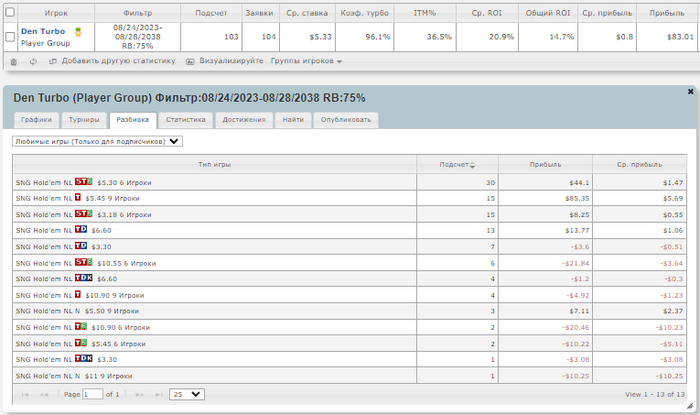Click the filter cell 08/24/2023-08/28/2038 RB:75%

pos(138,37)
